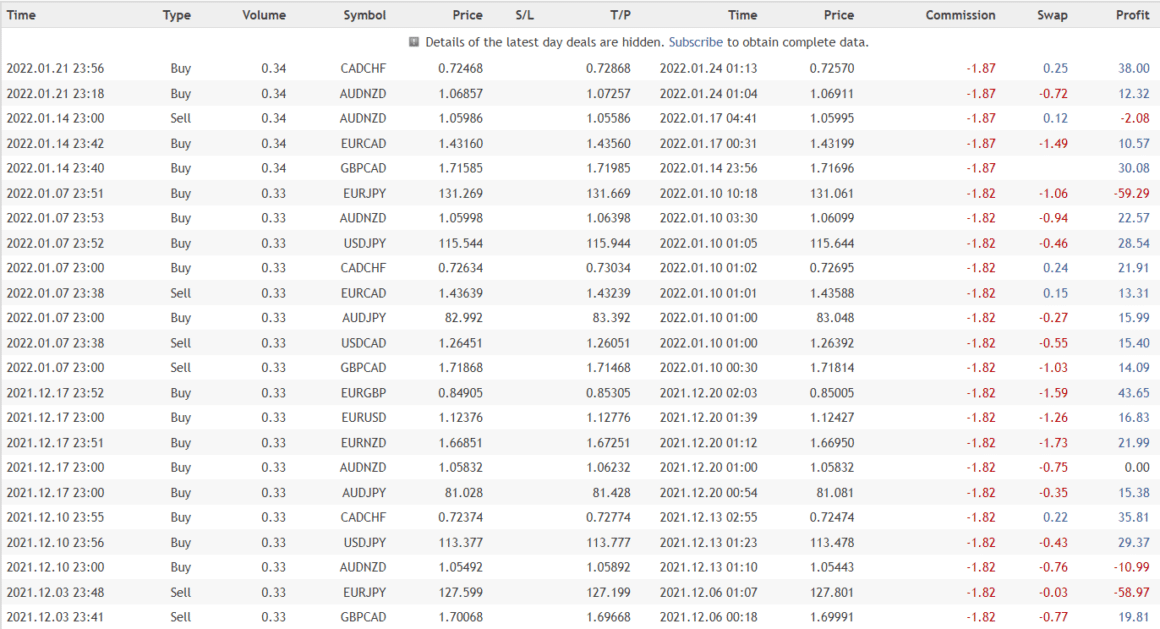The width and height of the screenshot is (1160, 629).
Task: Click the 0.00 profit value in AUDNZD row
Action: [1137, 468]
